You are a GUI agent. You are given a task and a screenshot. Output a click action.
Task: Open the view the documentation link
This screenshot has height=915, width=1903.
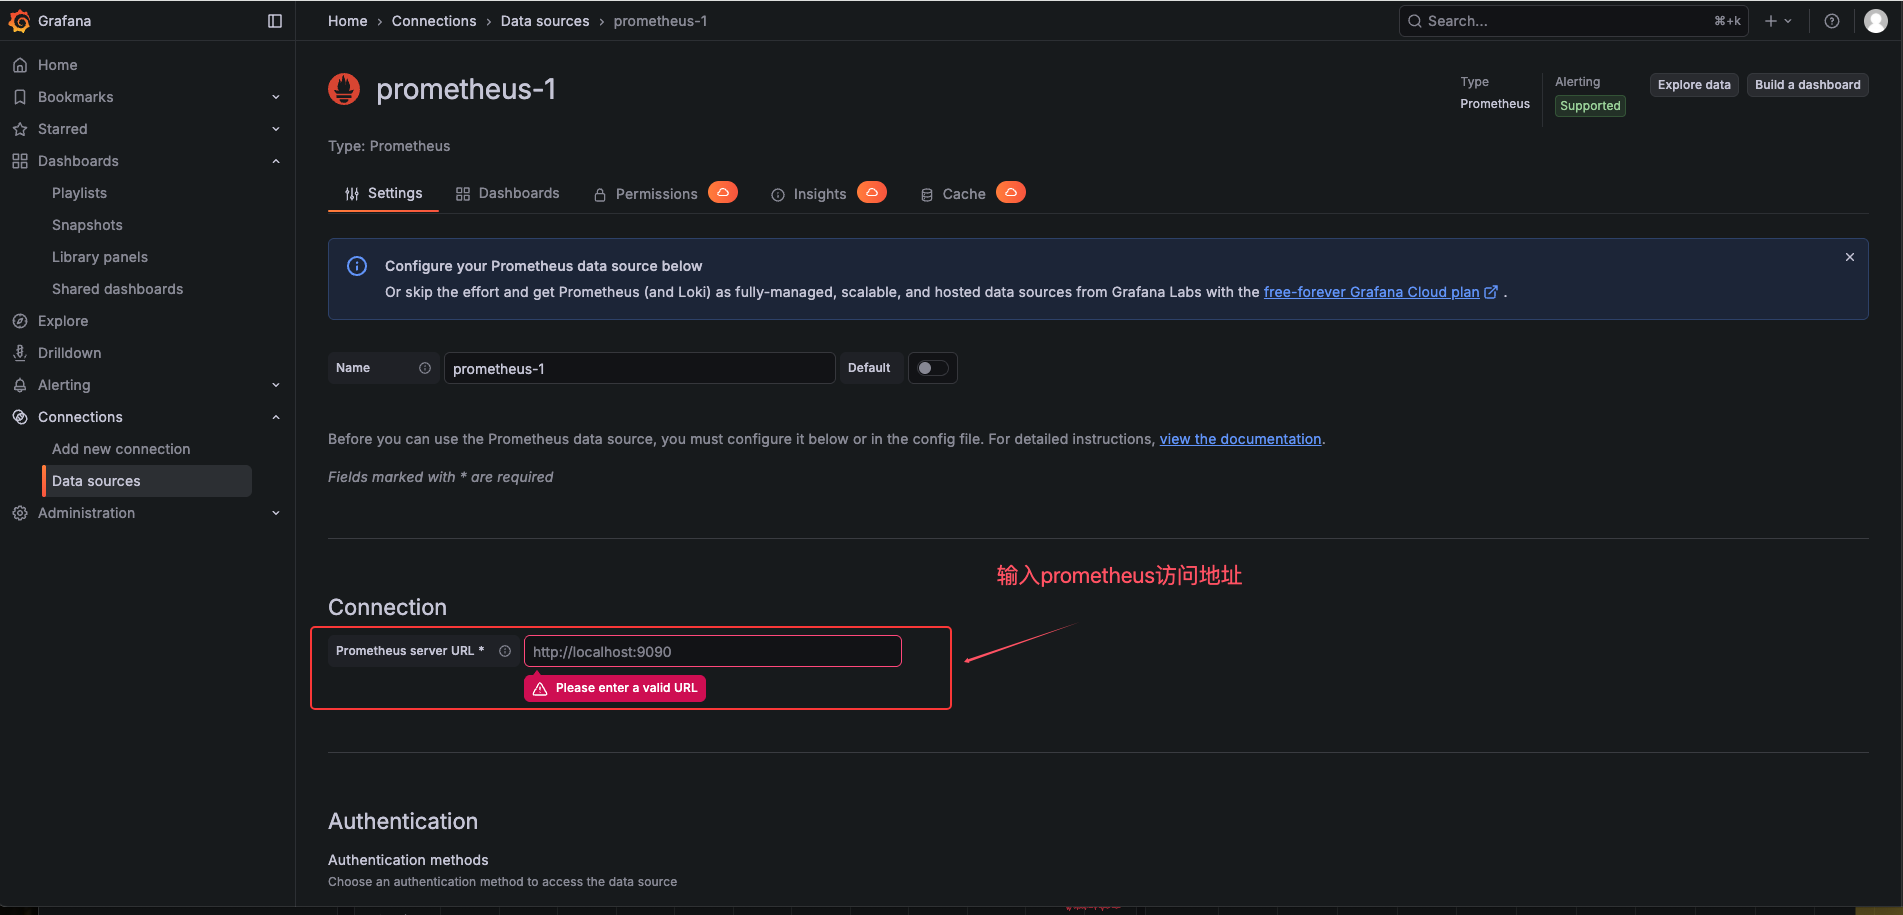[1240, 439]
